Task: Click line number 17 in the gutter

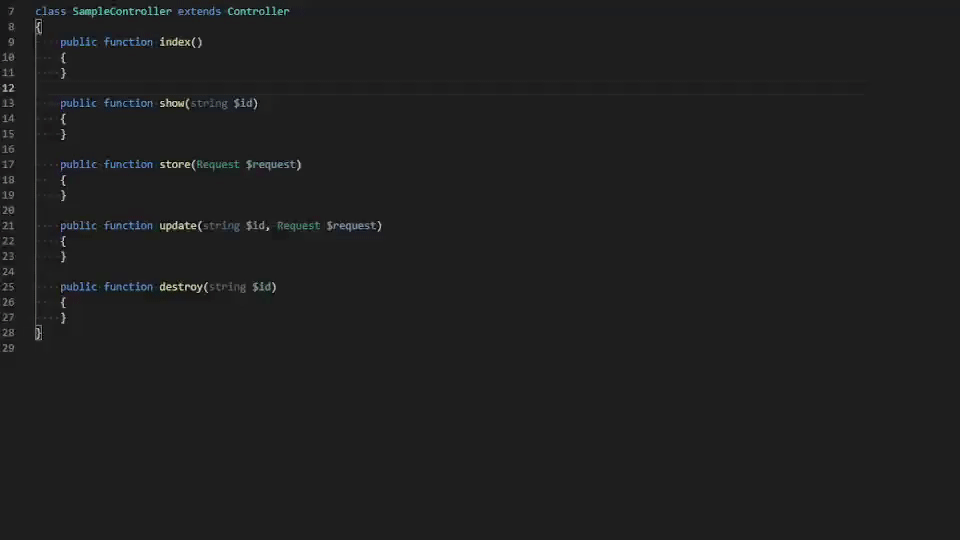Action: point(8,164)
